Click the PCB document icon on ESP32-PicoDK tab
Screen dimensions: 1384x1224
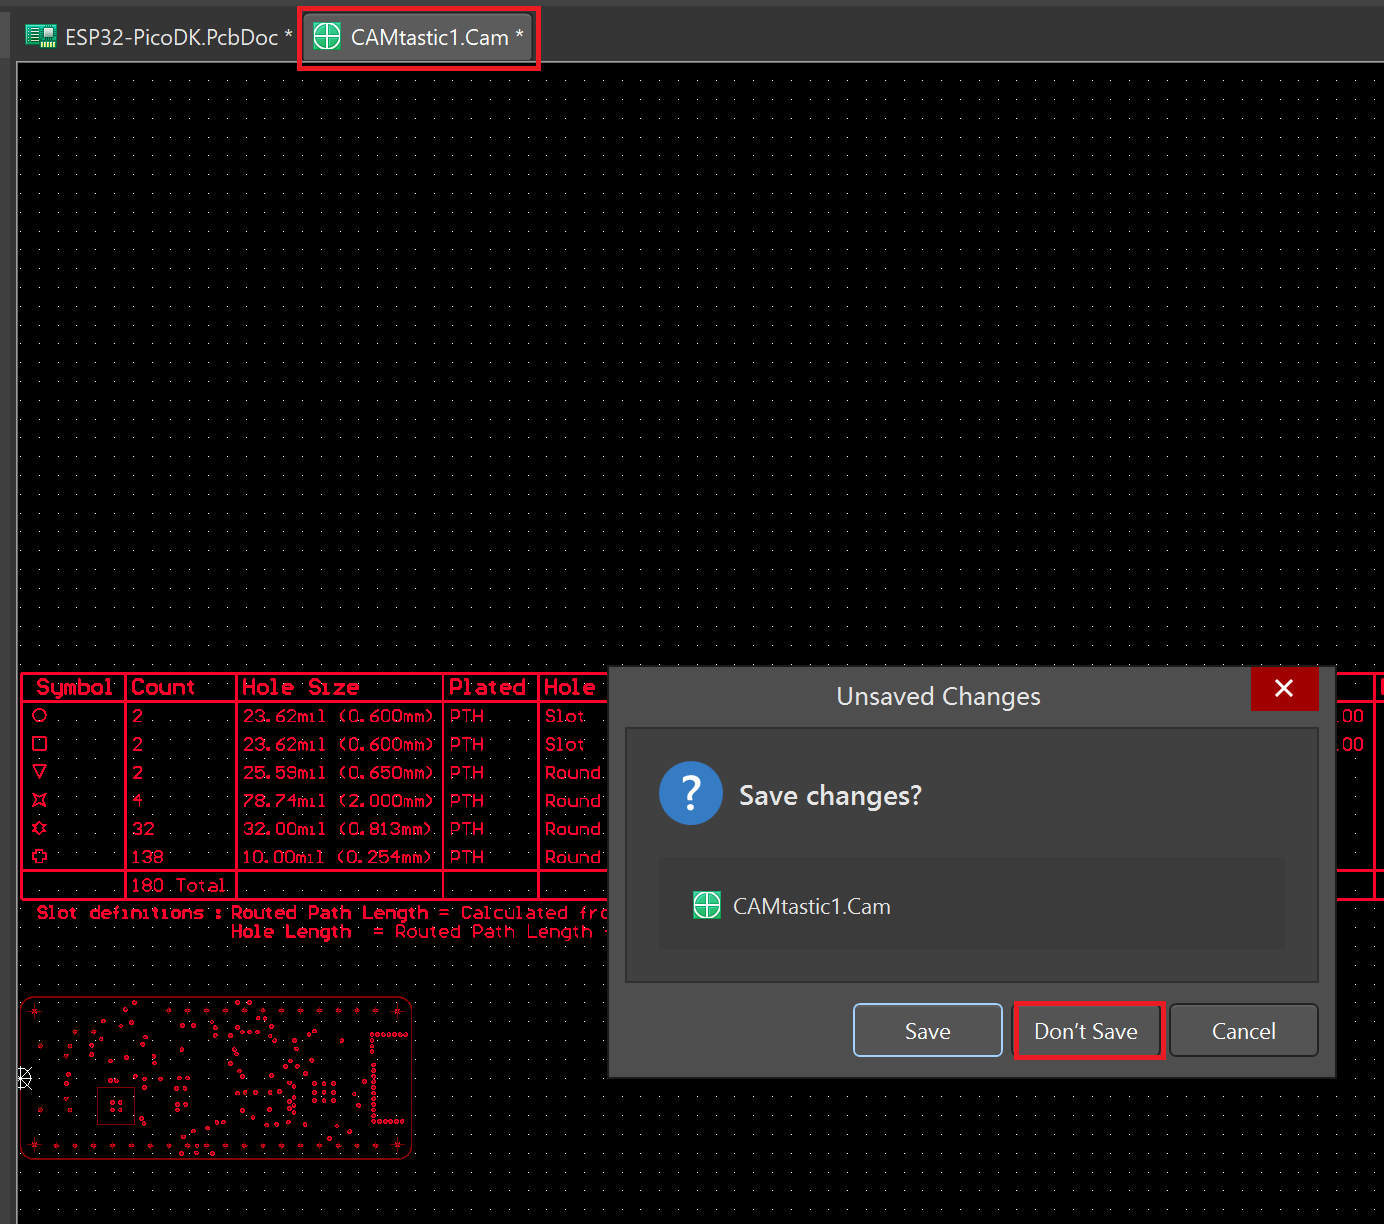click(x=41, y=37)
